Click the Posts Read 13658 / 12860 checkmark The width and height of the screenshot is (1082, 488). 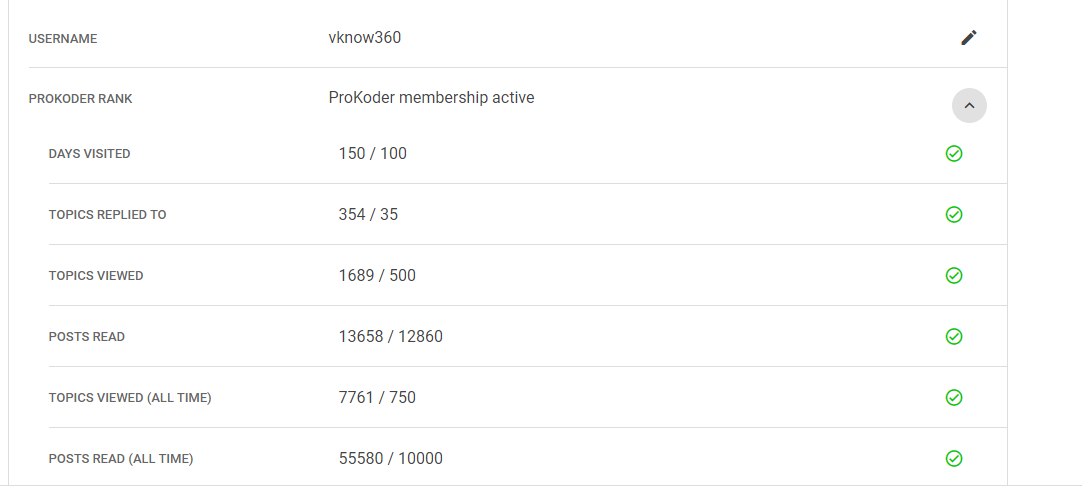954,336
